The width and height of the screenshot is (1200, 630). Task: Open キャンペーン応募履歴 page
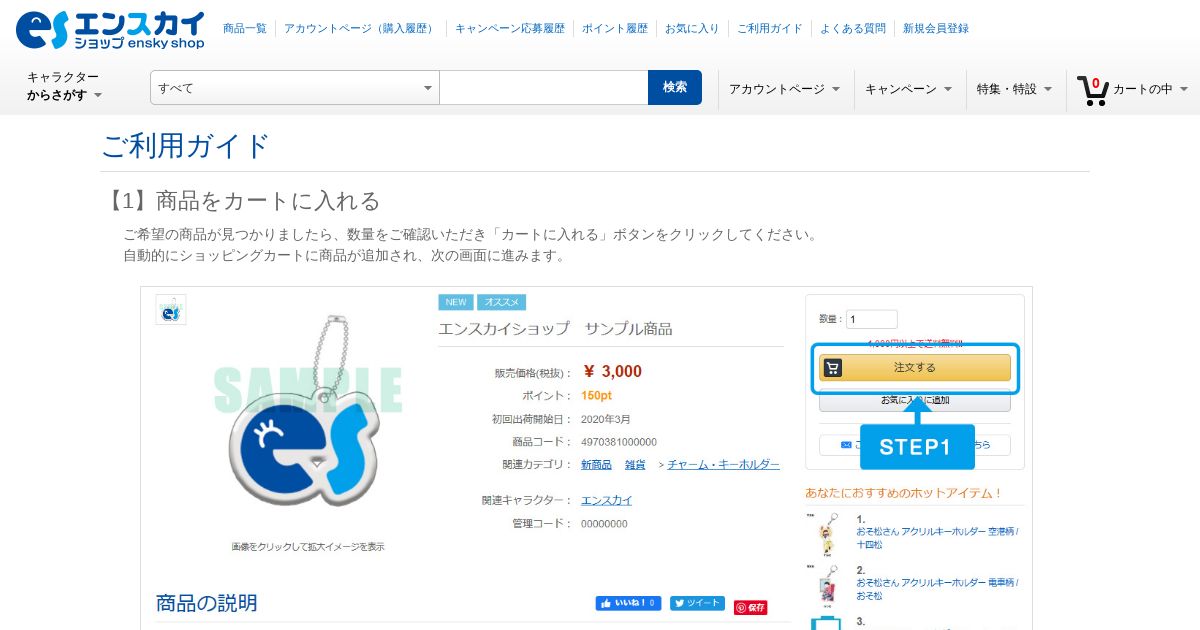point(510,29)
